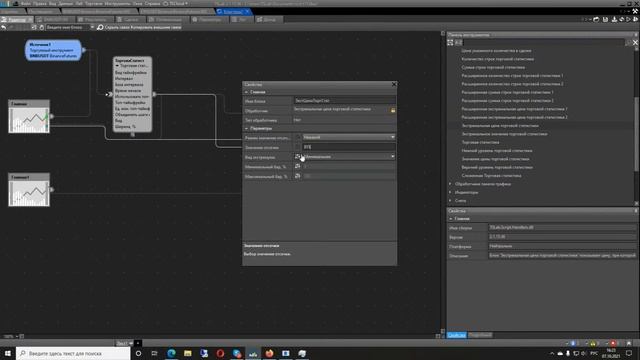Click the Введите имя блока input box

67,27
